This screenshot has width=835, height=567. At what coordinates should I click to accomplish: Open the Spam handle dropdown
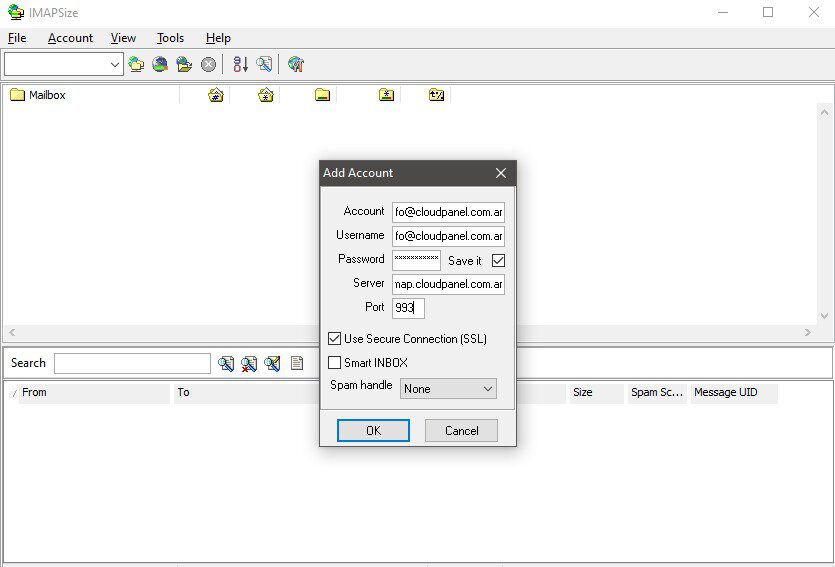coord(448,389)
